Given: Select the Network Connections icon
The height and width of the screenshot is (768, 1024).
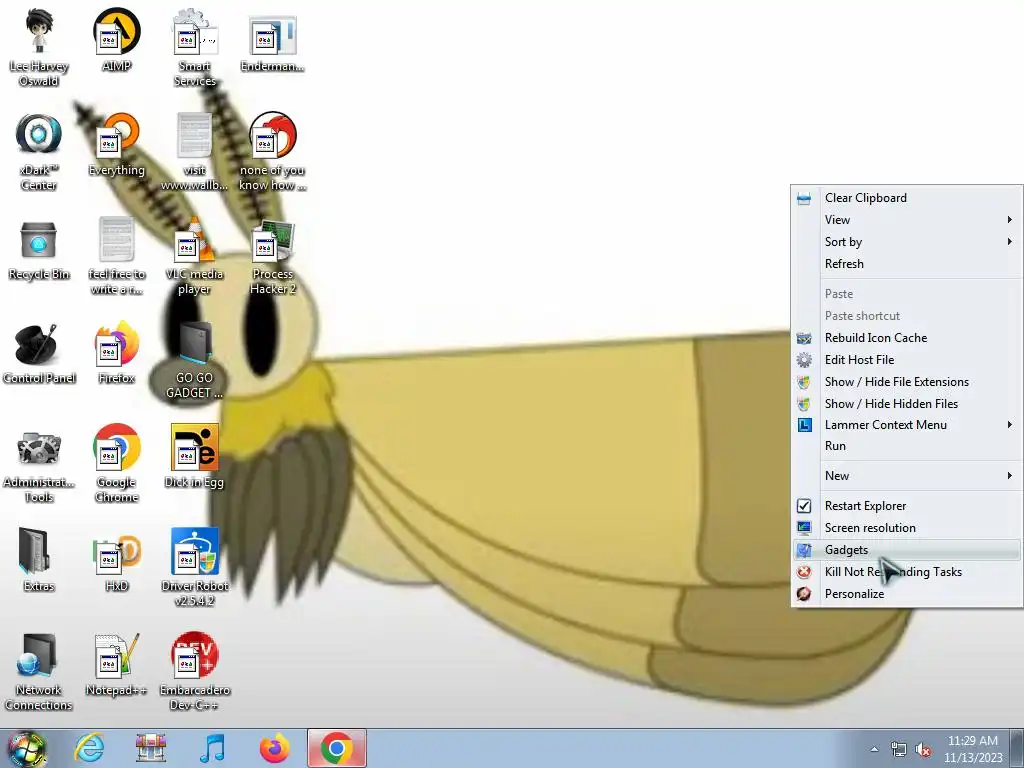Looking at the screenshot, I should point(39,671).
